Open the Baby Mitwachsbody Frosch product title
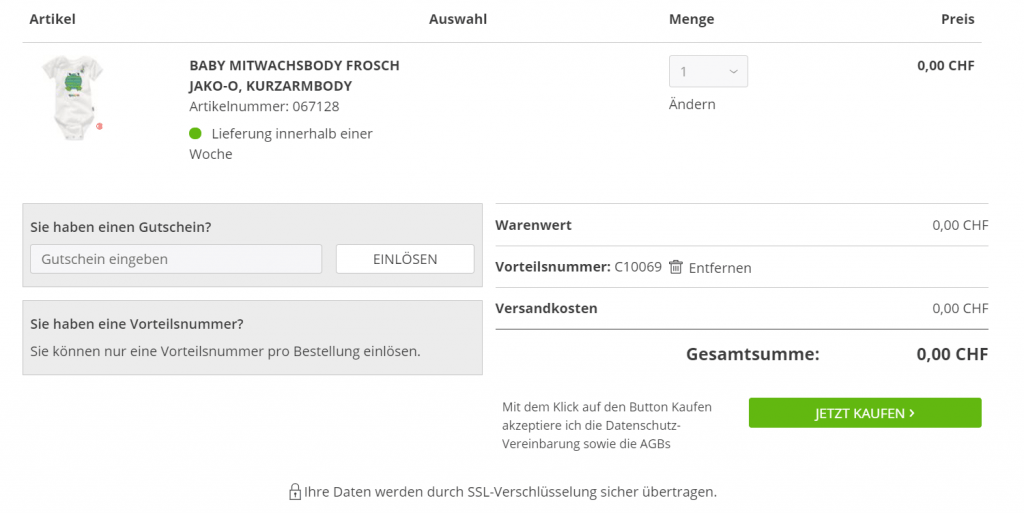Viewport: 1024px width, 513px height. (294, 66)
